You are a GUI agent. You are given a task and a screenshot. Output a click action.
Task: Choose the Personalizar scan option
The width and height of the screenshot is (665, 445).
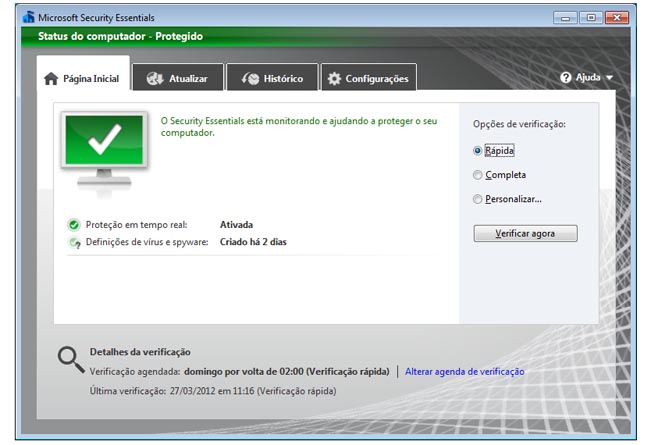tap(478, 199)
